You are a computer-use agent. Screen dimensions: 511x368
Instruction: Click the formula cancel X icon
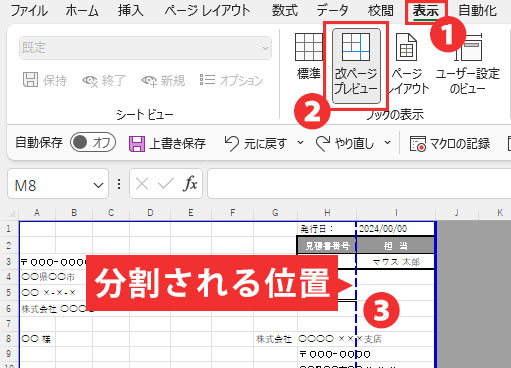point(142,184)
